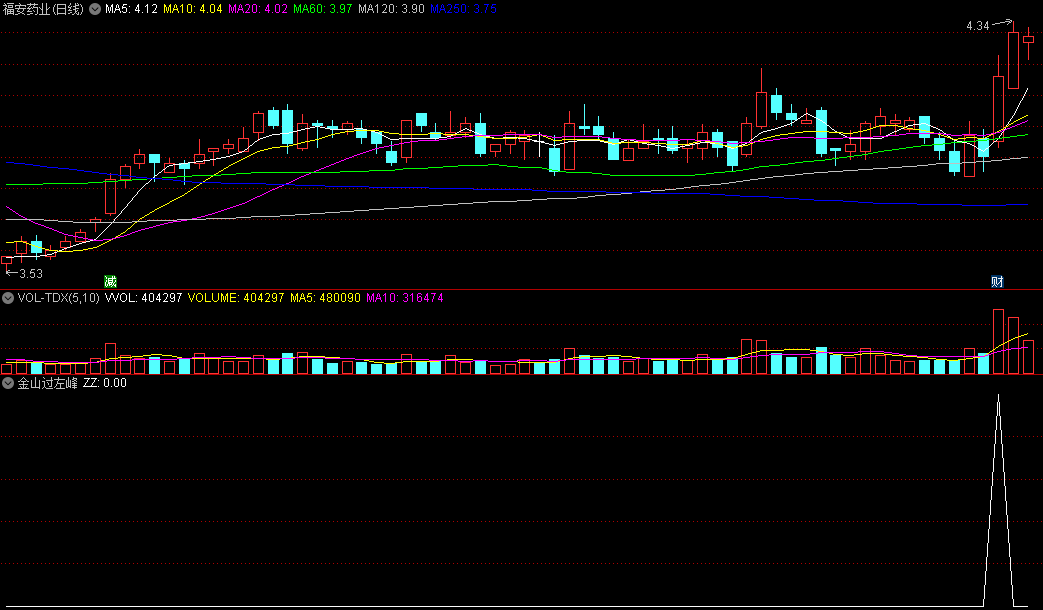The width and height of the screenshot is (1043, 610).
Task: Click the 4.34 high price label
Action: [978, 26]
